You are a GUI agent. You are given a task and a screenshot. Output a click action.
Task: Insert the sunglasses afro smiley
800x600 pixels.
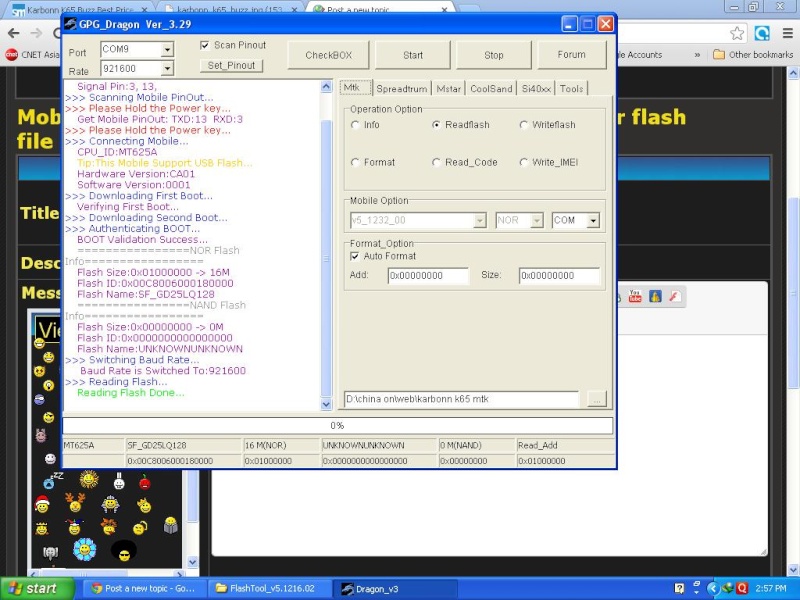click(x=124, y=552)
